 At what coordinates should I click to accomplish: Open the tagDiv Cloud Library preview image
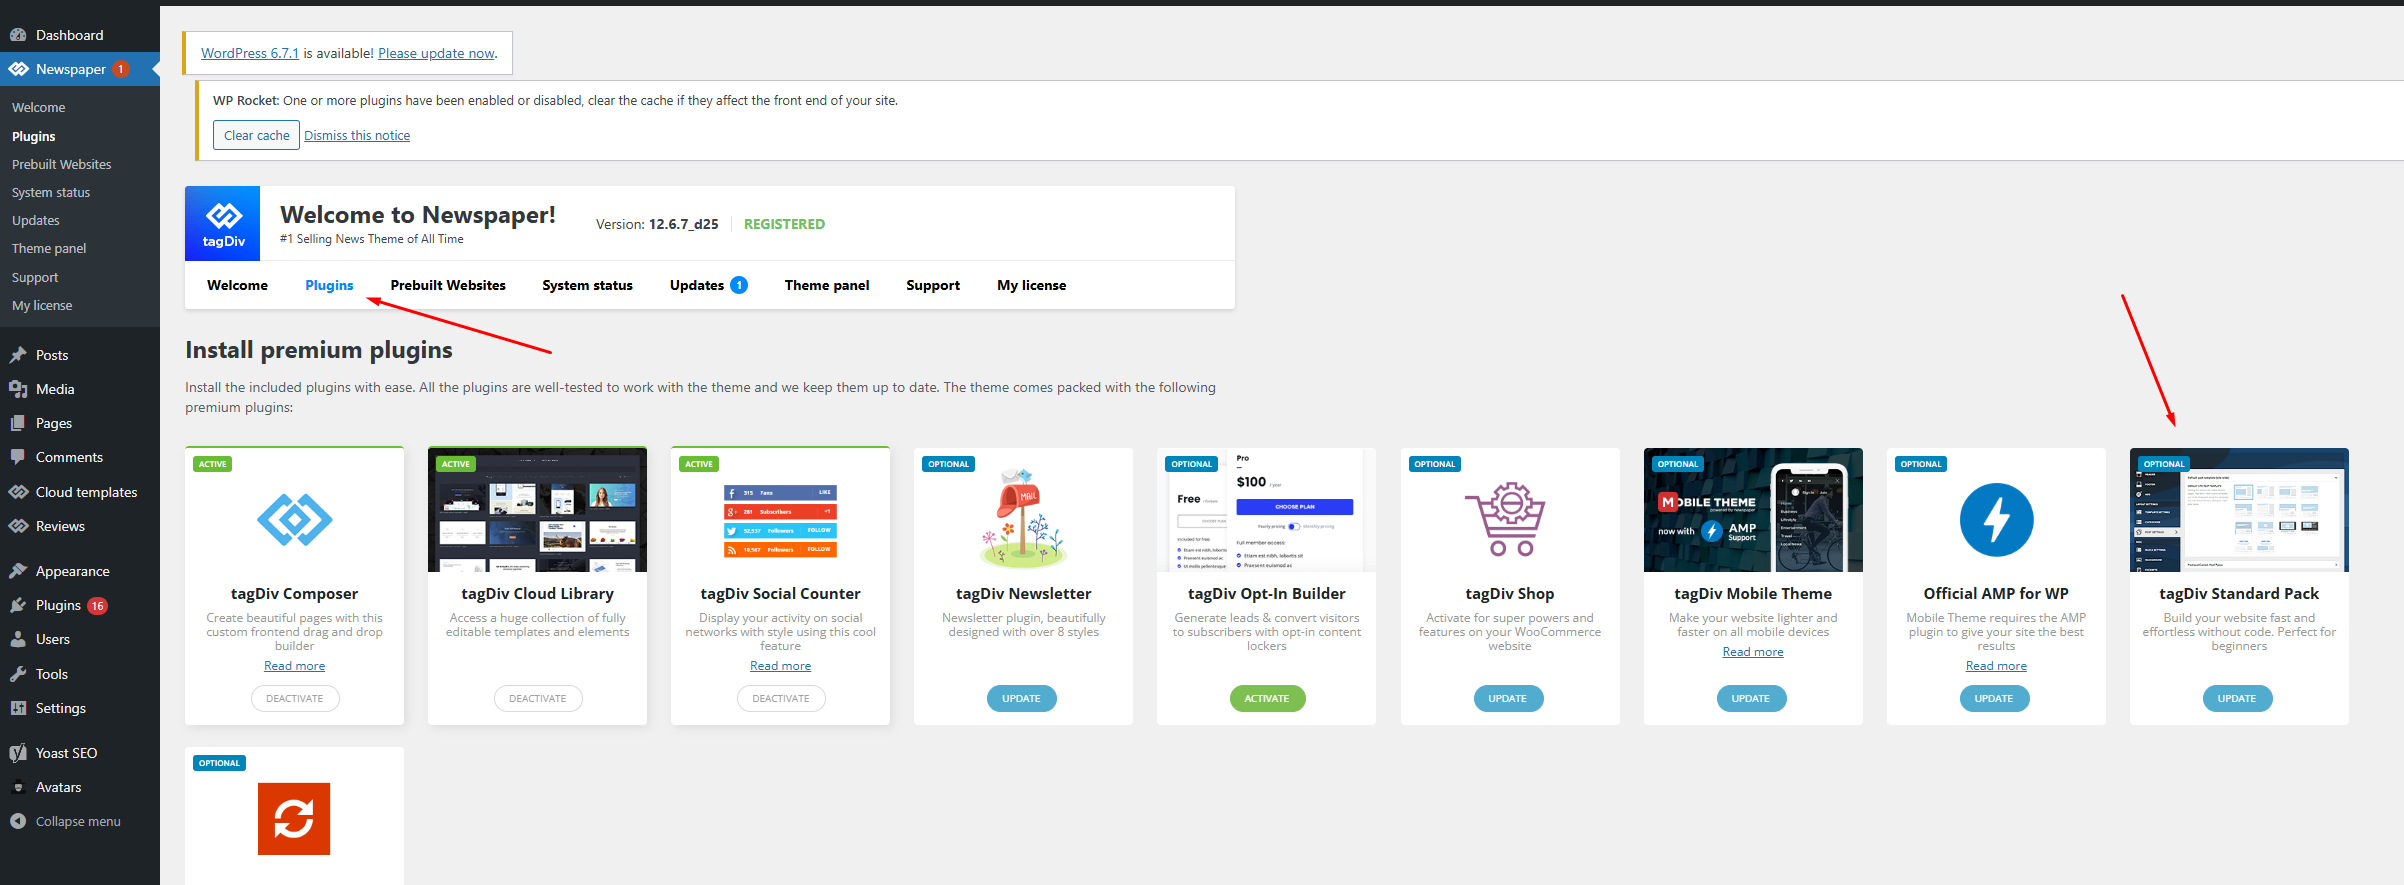pyautogui.click(x=537, y=510)
